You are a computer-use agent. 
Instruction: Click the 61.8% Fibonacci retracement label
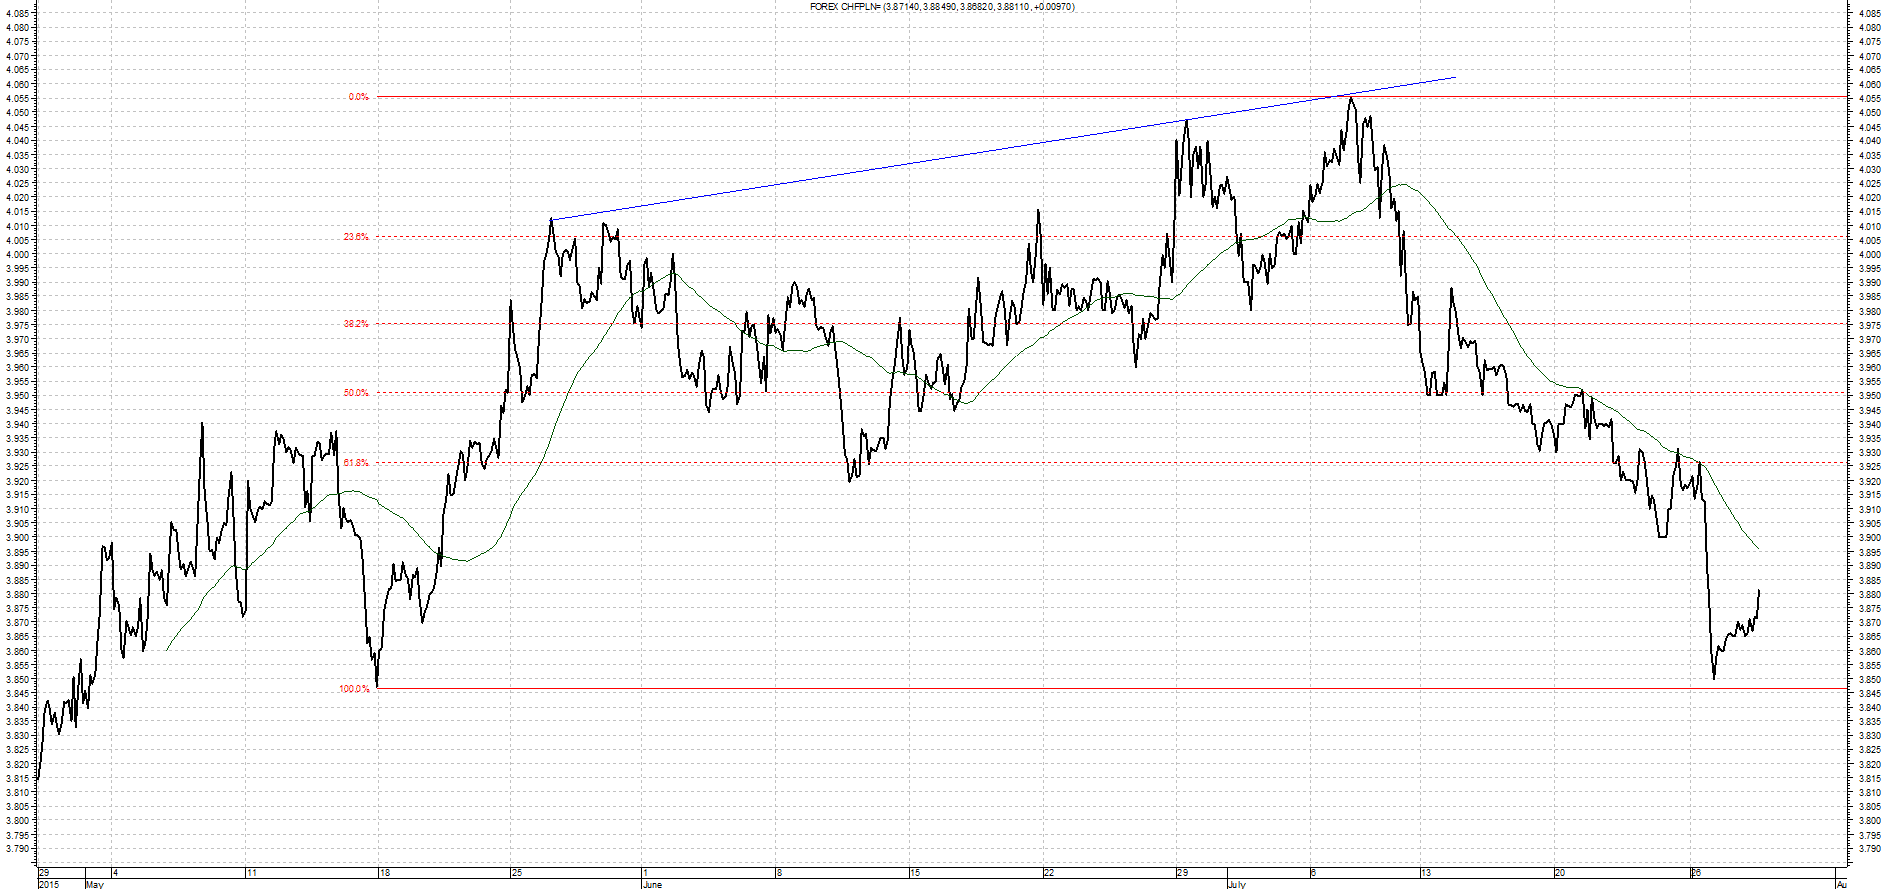pos(356,463)
